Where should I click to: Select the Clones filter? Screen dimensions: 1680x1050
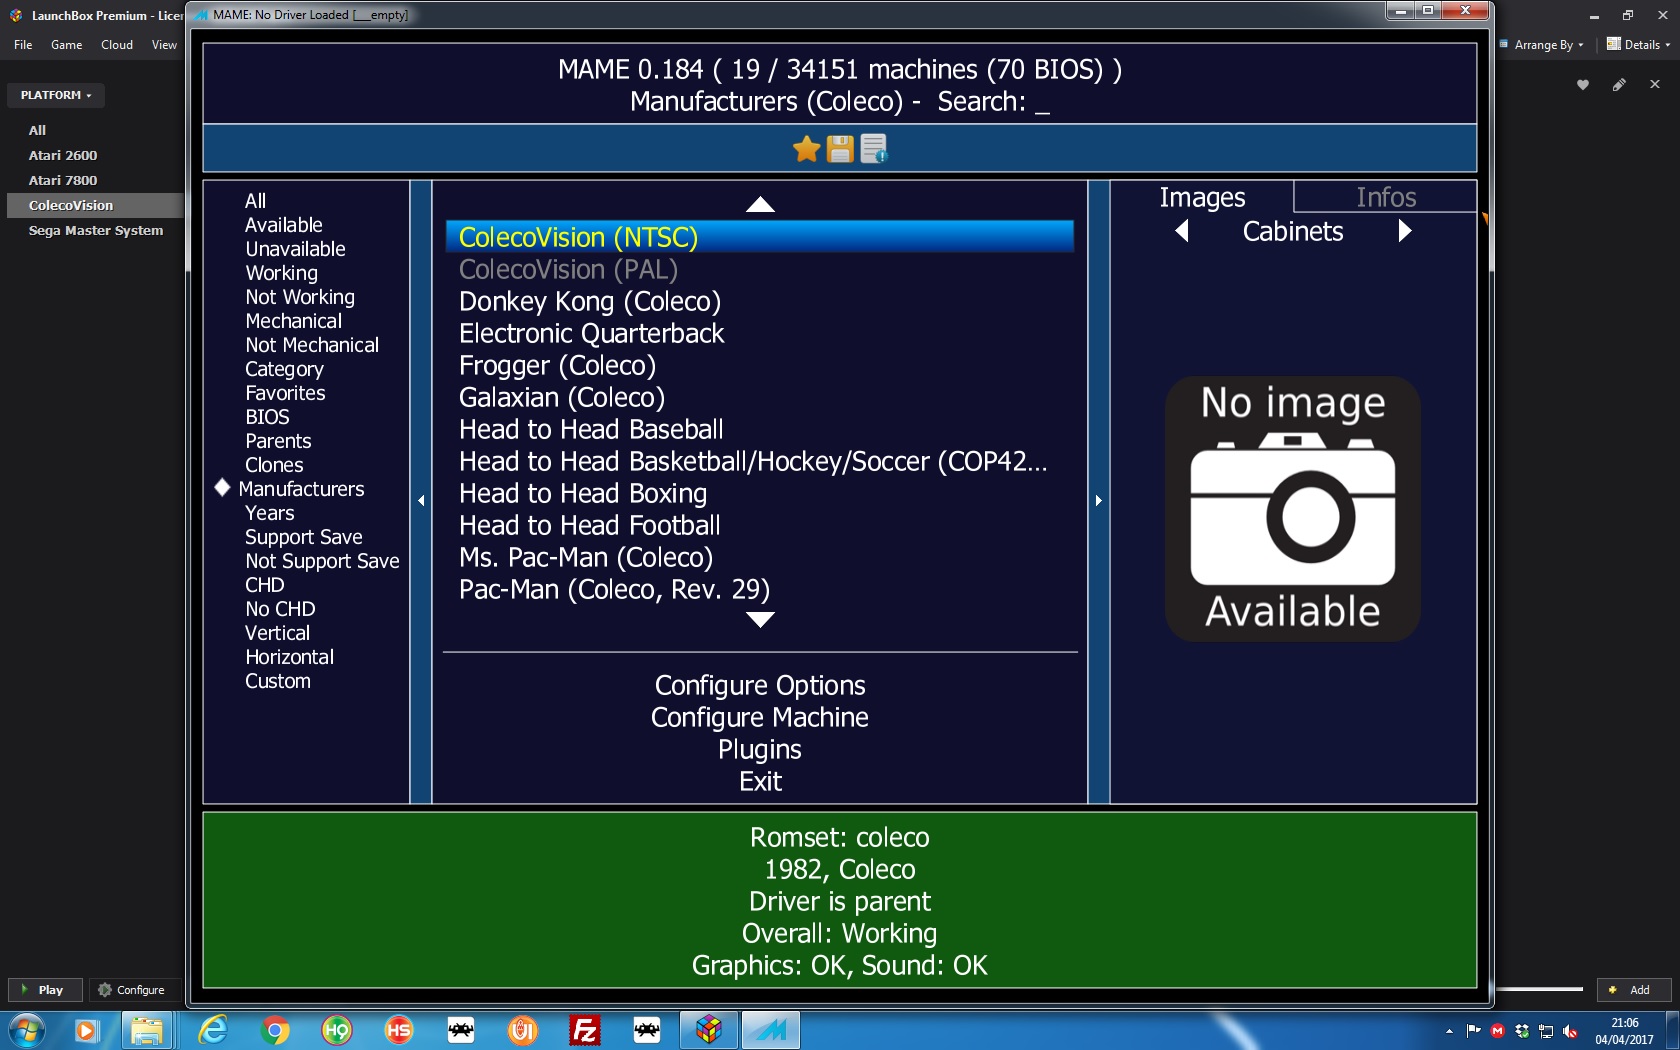pyautogui.click(x=274, y=465)
